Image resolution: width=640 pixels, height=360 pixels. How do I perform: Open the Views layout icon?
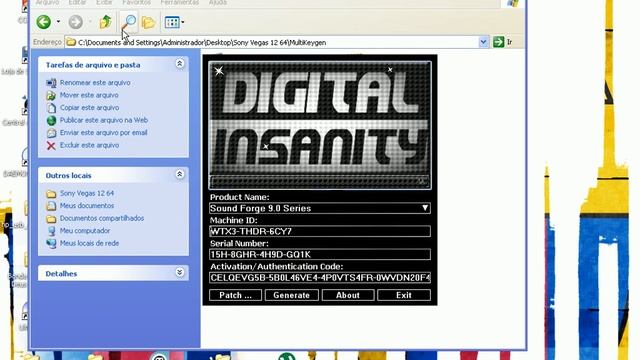172,22
